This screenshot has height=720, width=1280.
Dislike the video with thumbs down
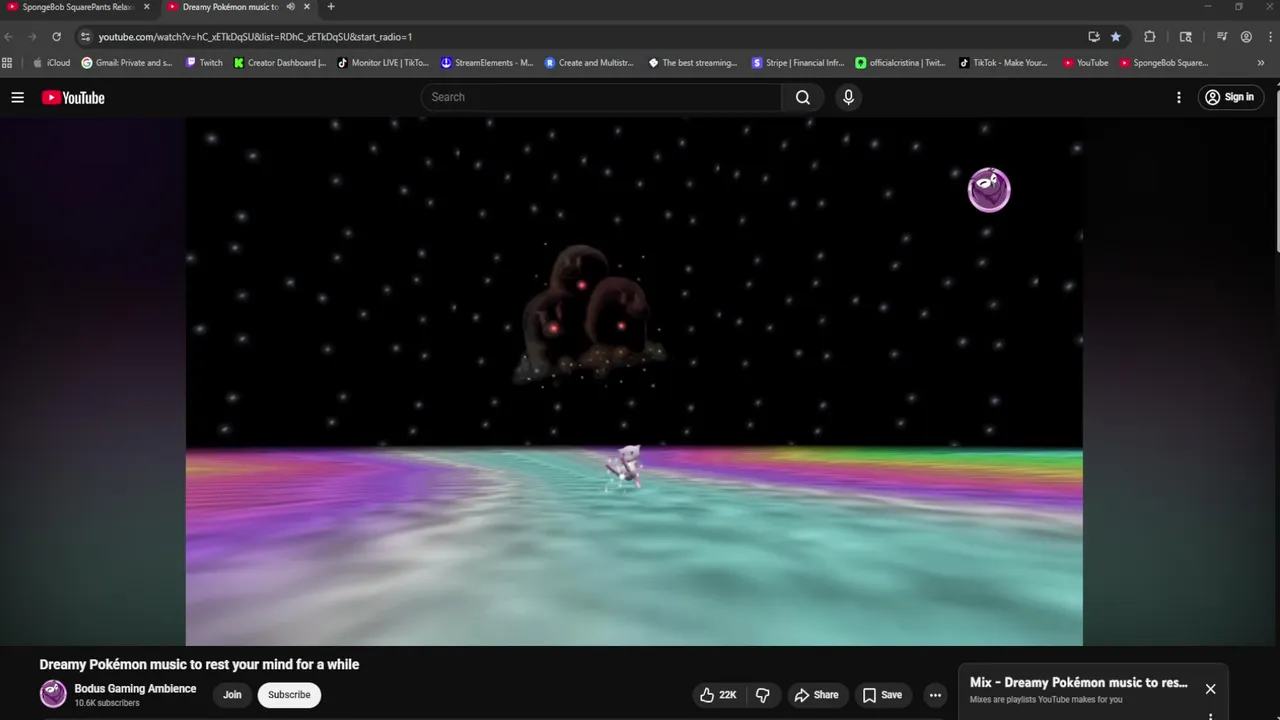click(763, 695)
